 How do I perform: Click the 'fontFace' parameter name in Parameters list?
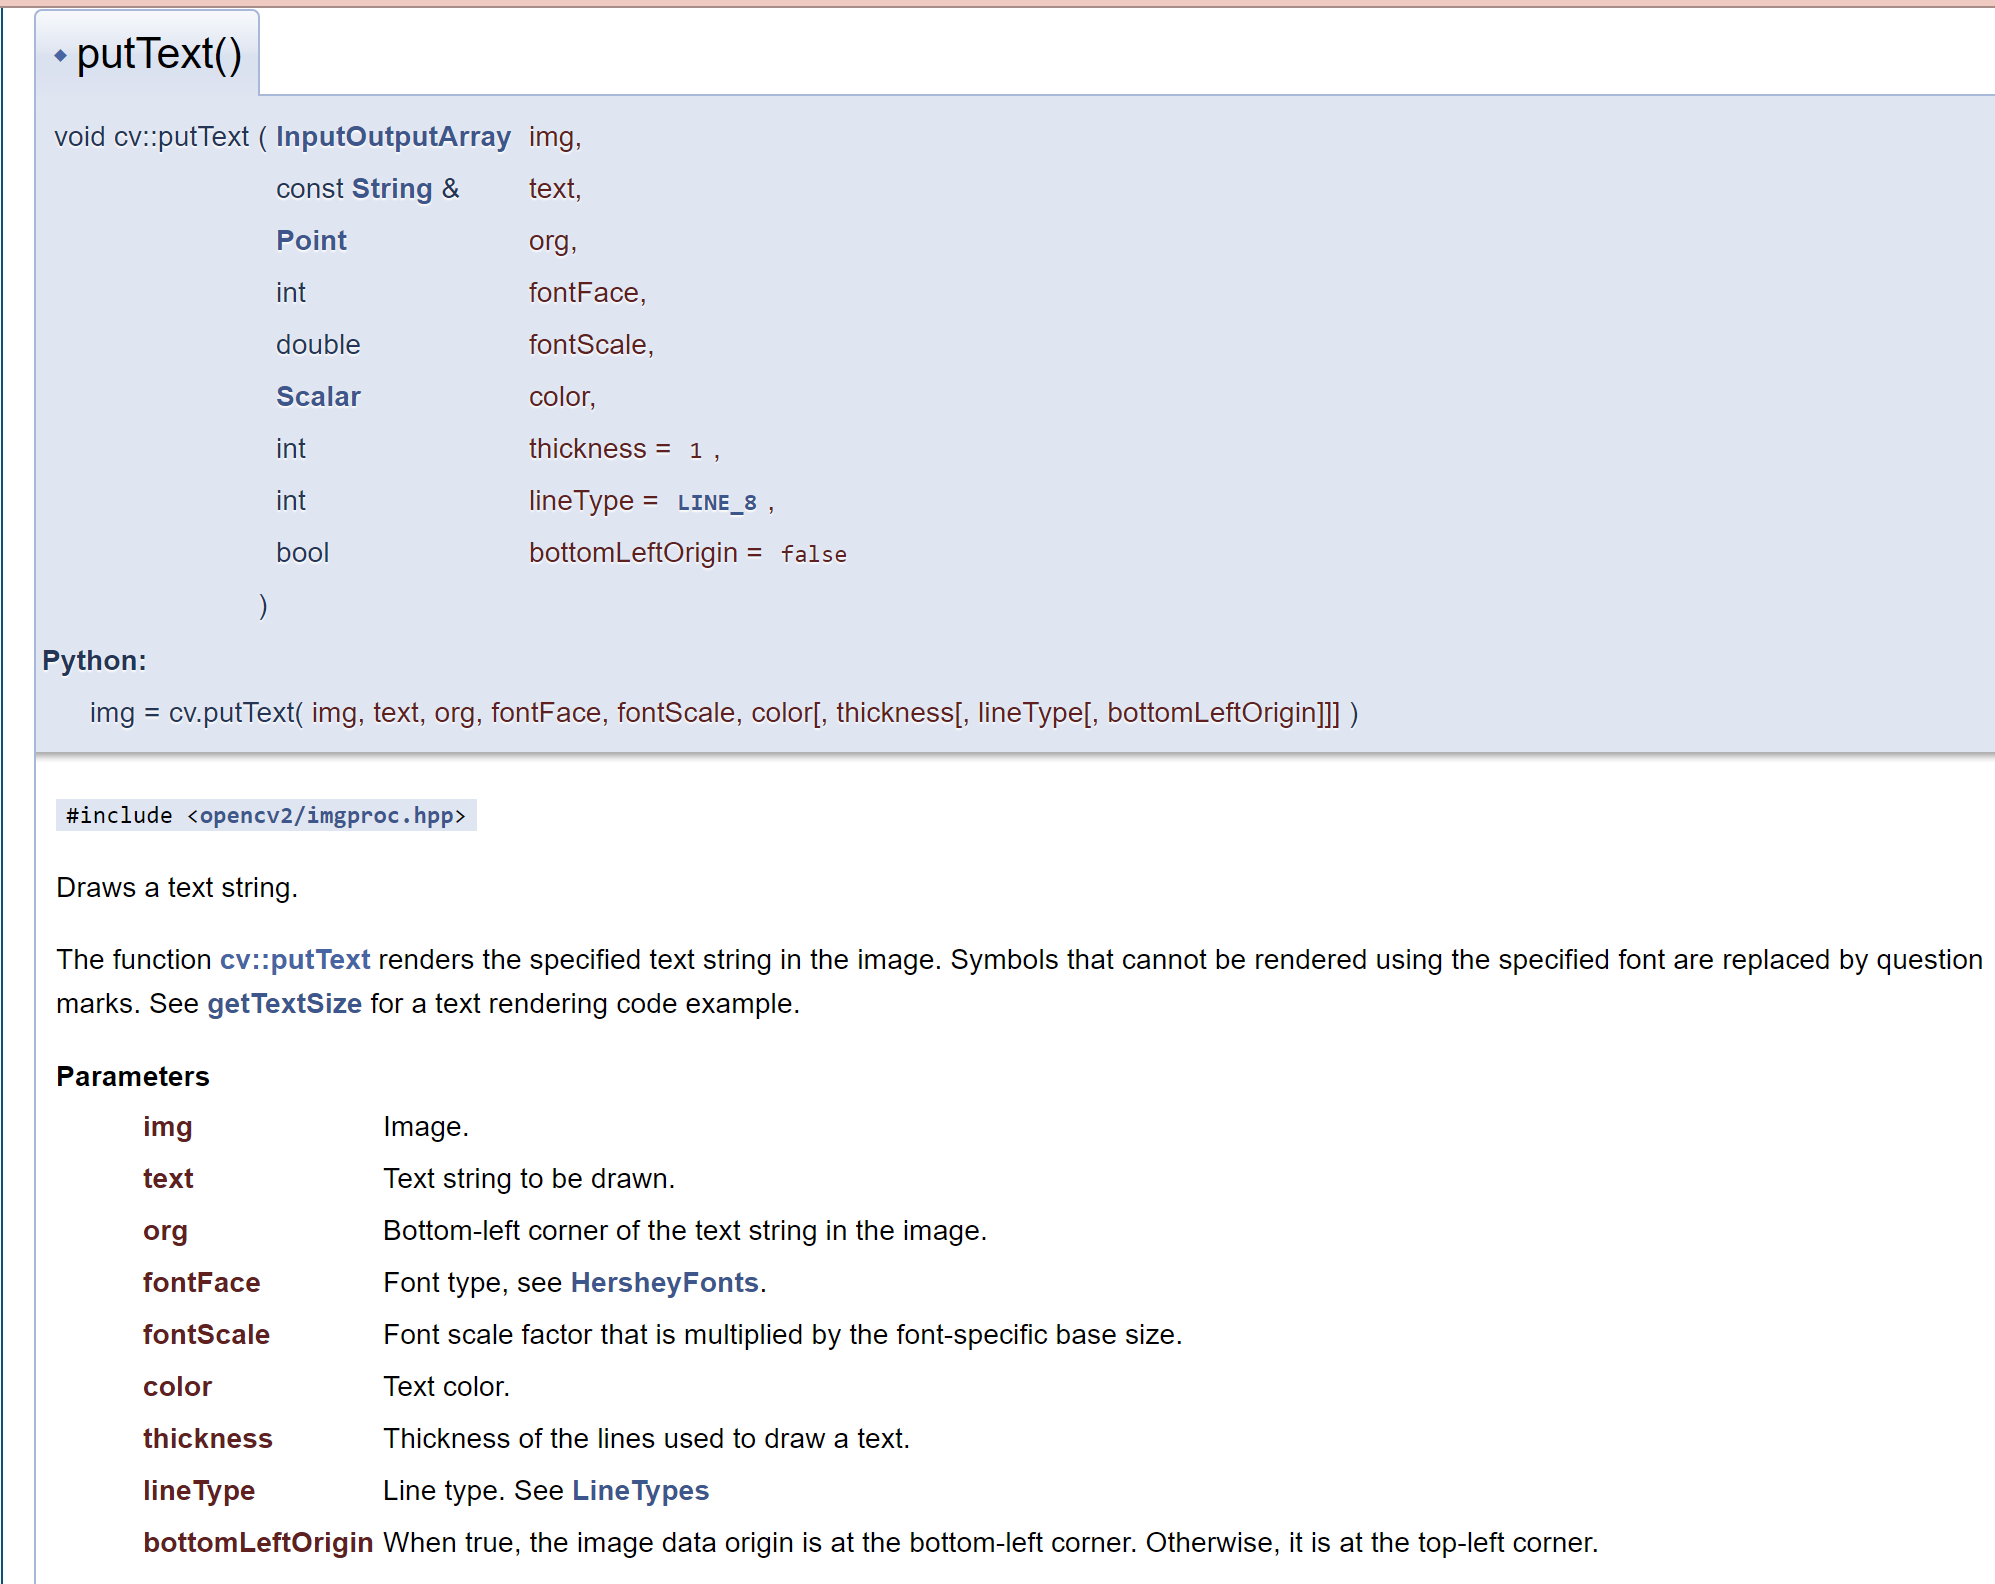tap(202, 1283)
